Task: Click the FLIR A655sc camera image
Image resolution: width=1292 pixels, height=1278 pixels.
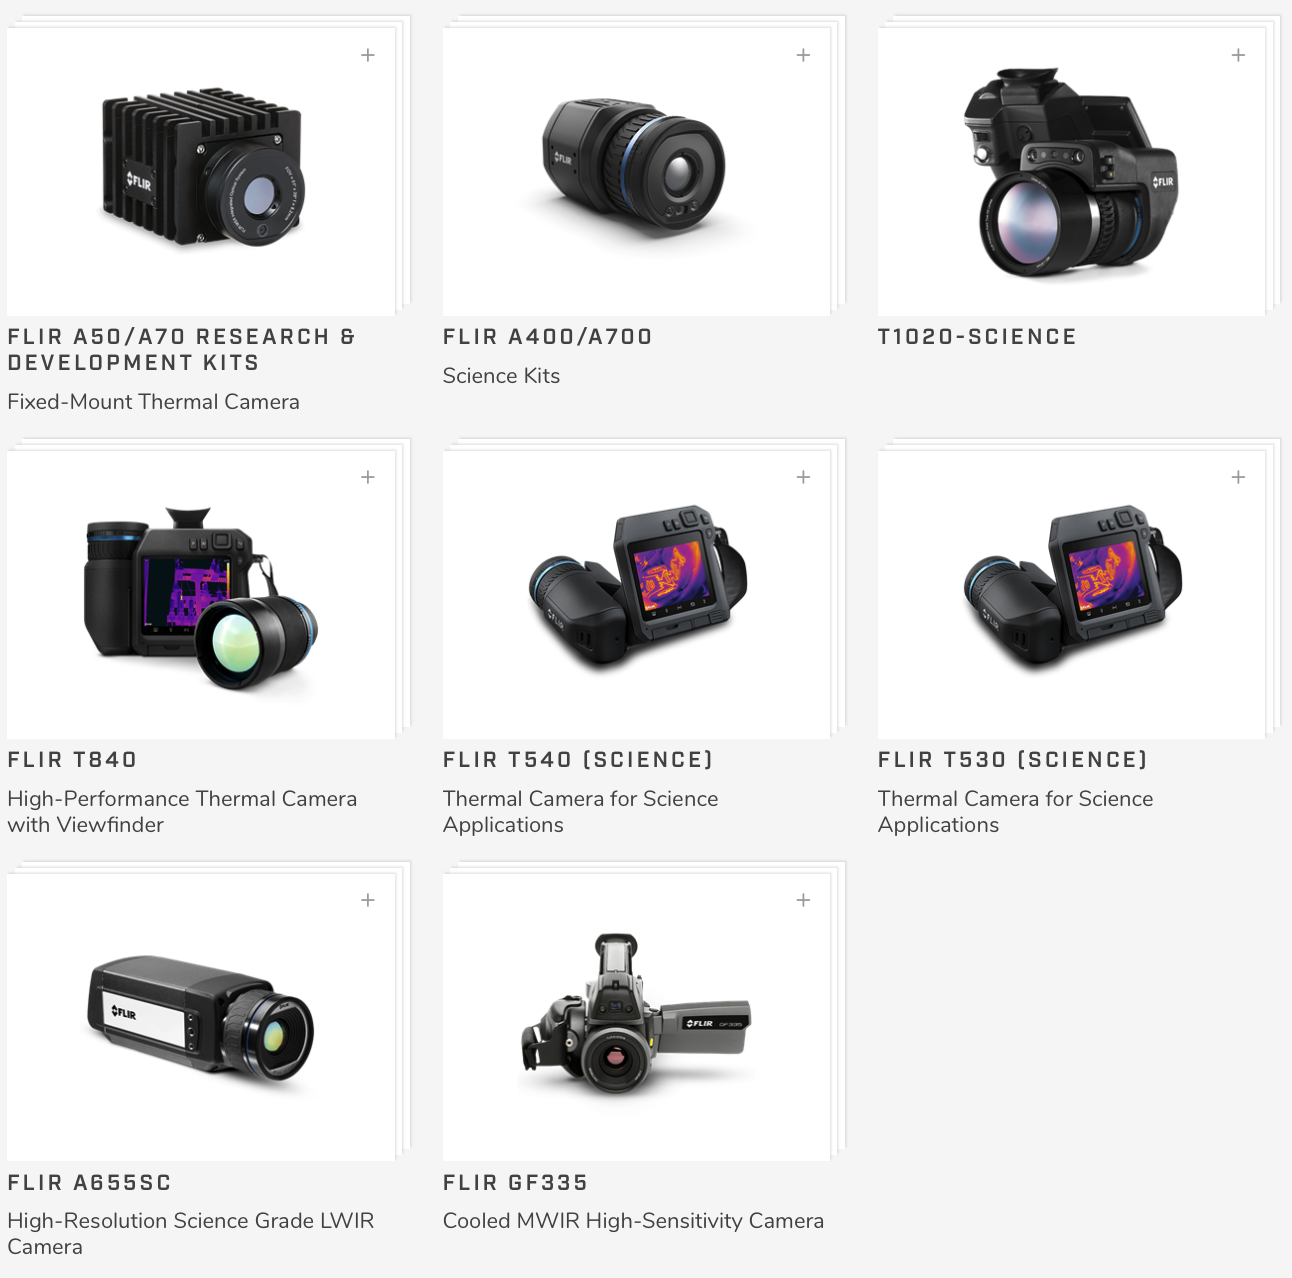Action: click(201, 1016)
